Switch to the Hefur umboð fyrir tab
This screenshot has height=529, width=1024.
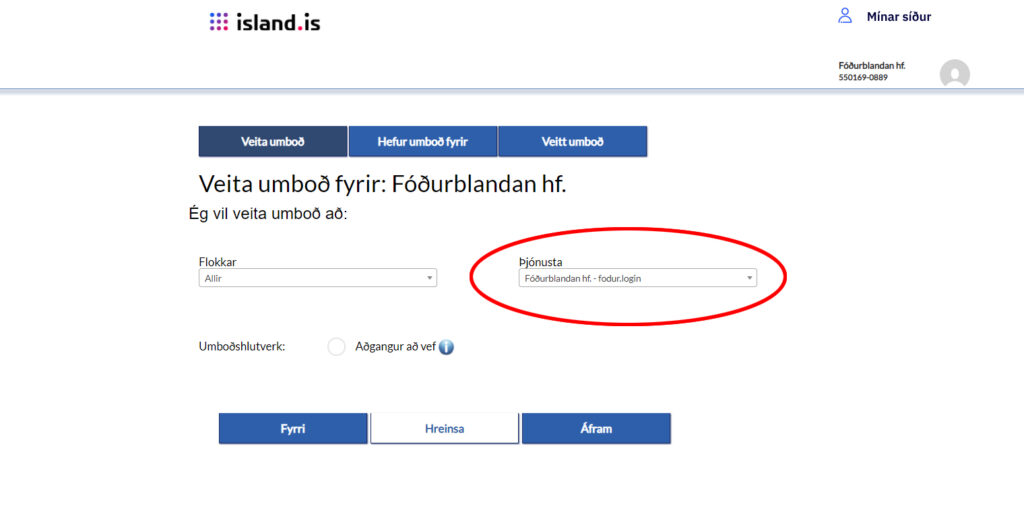423,141
